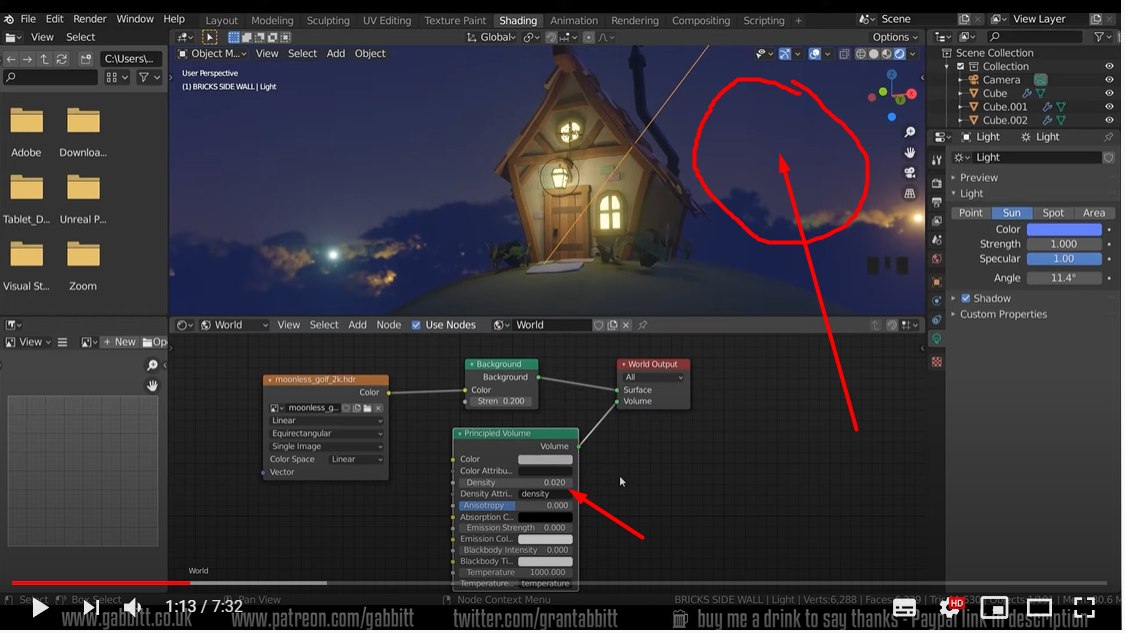The width and height of the screenshot is (1125, 633).
Task: Open the outliner filter dropdown
Action: [x=1102, y=37]
